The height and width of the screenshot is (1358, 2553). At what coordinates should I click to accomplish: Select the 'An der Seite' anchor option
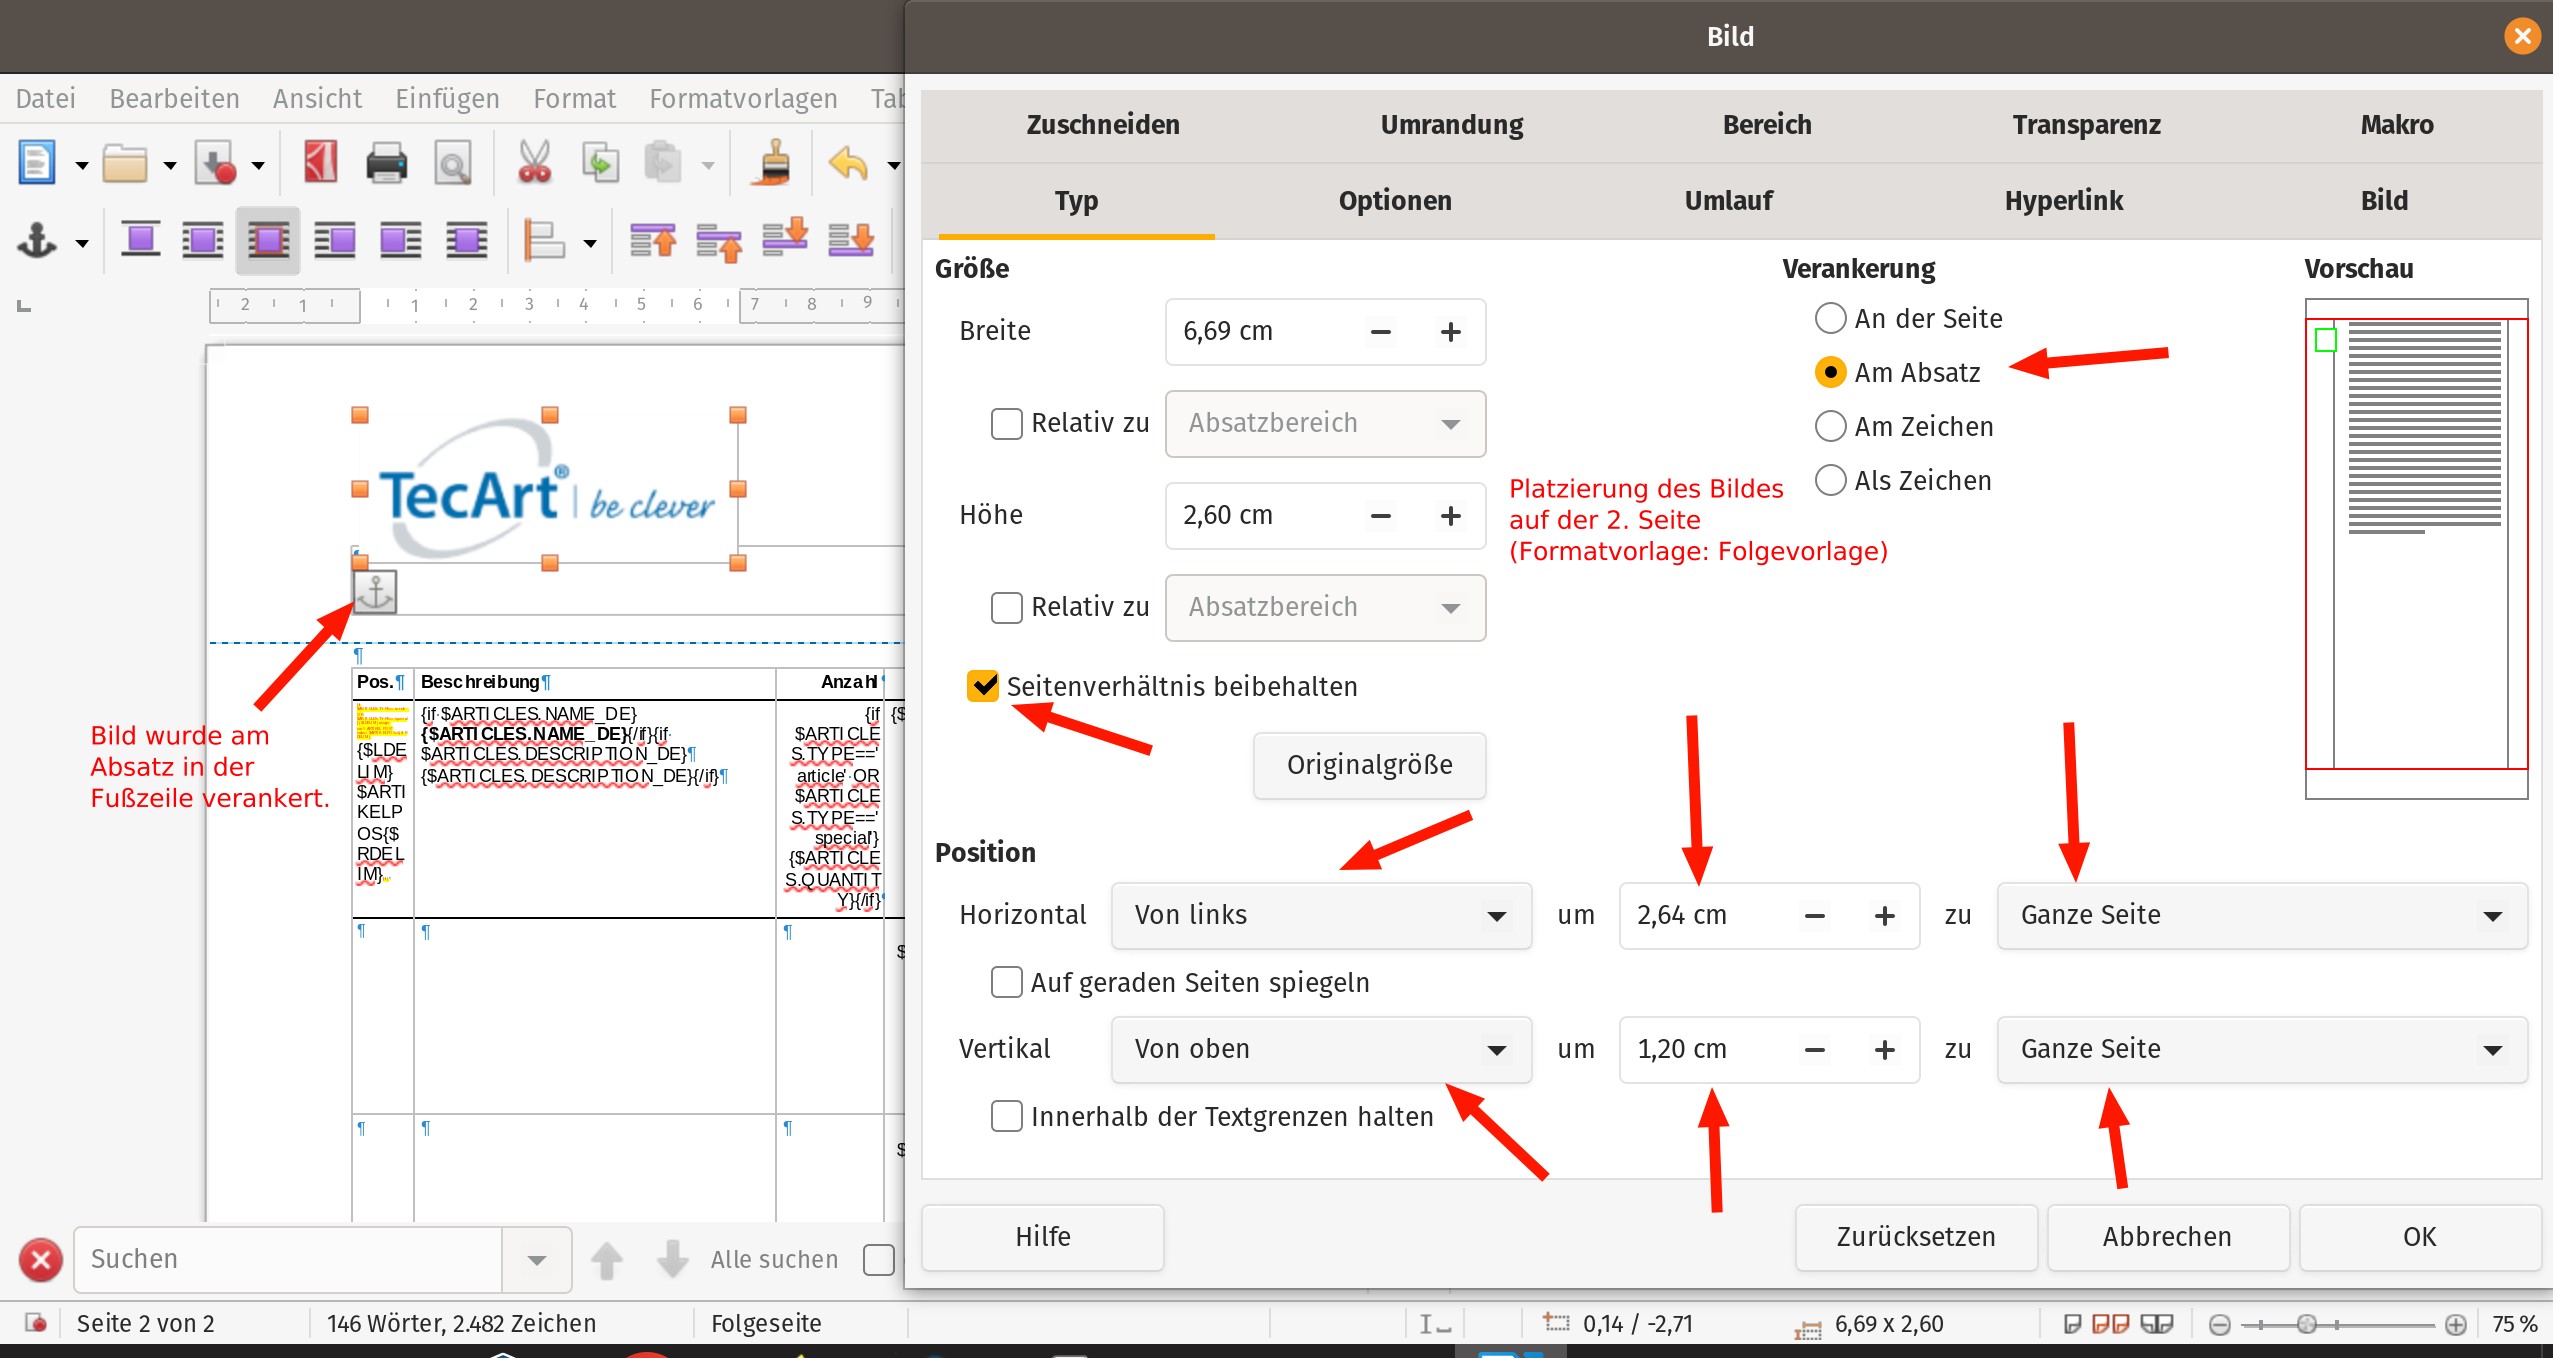[x=1830, y=319]
